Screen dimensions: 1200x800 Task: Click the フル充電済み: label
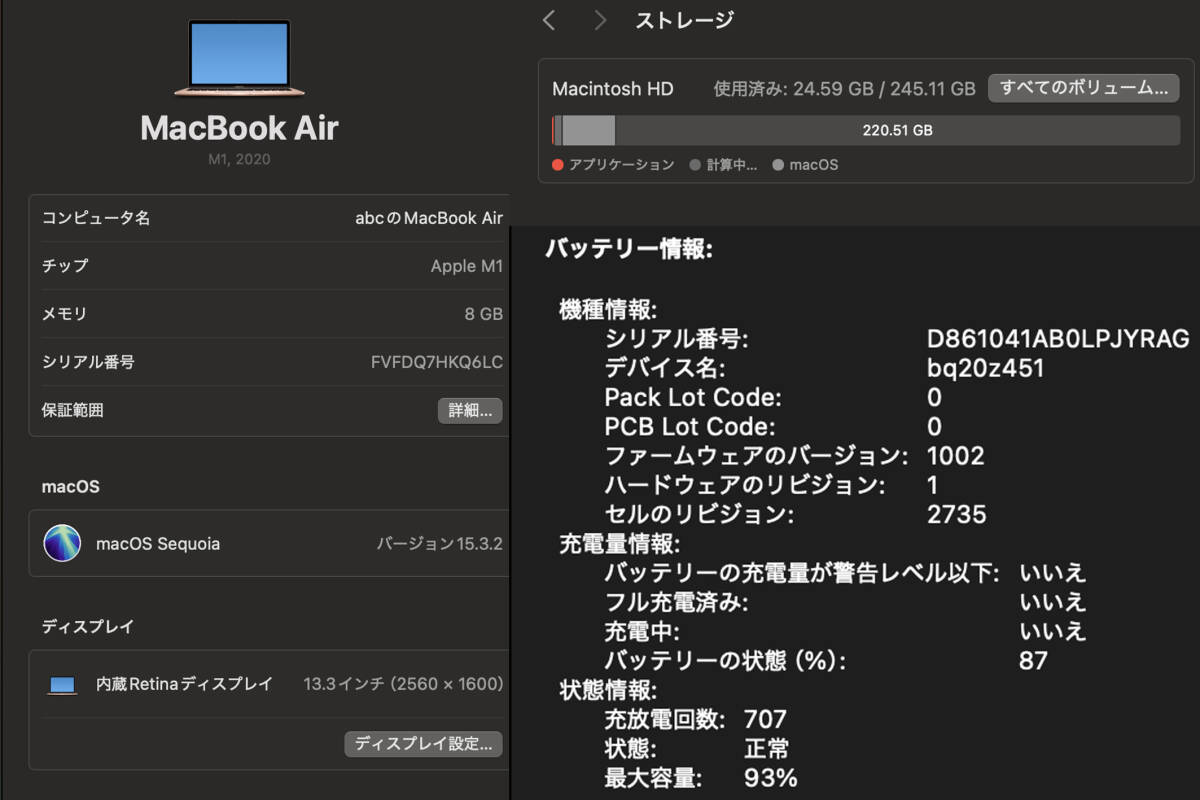[676, 602]
